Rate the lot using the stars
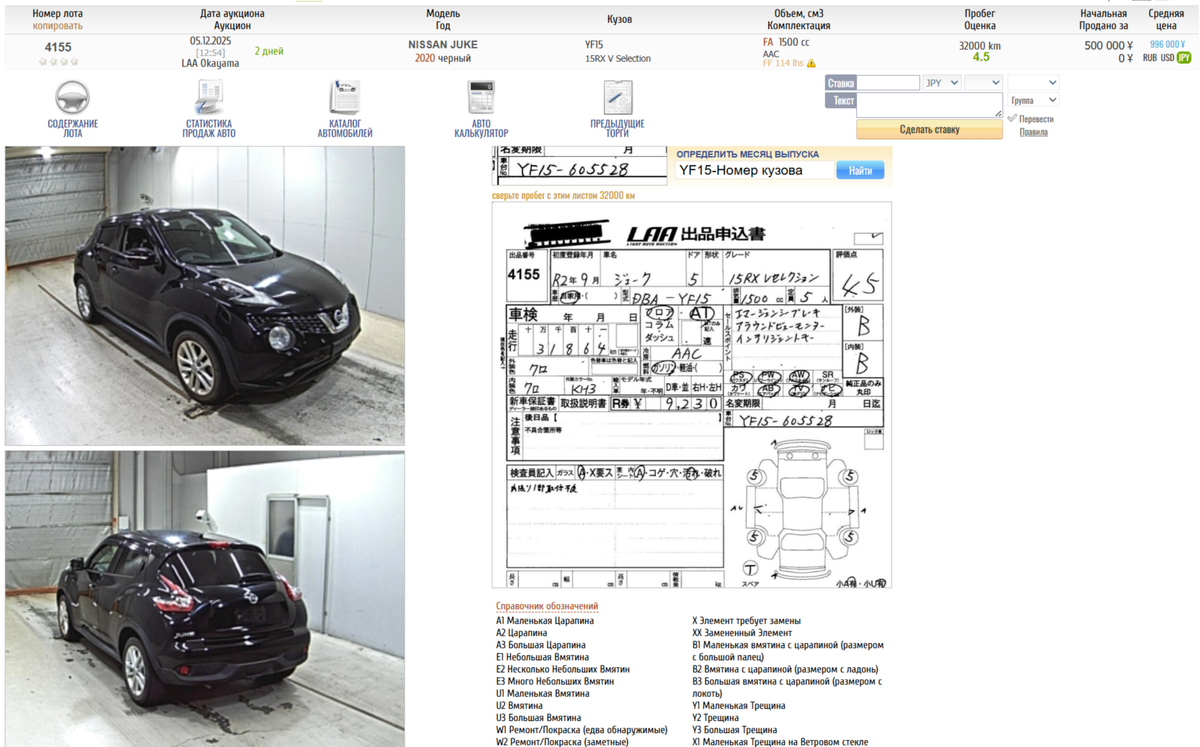Image resolution: width=1200 pixels, height=747 pixels. coord(58,61)
